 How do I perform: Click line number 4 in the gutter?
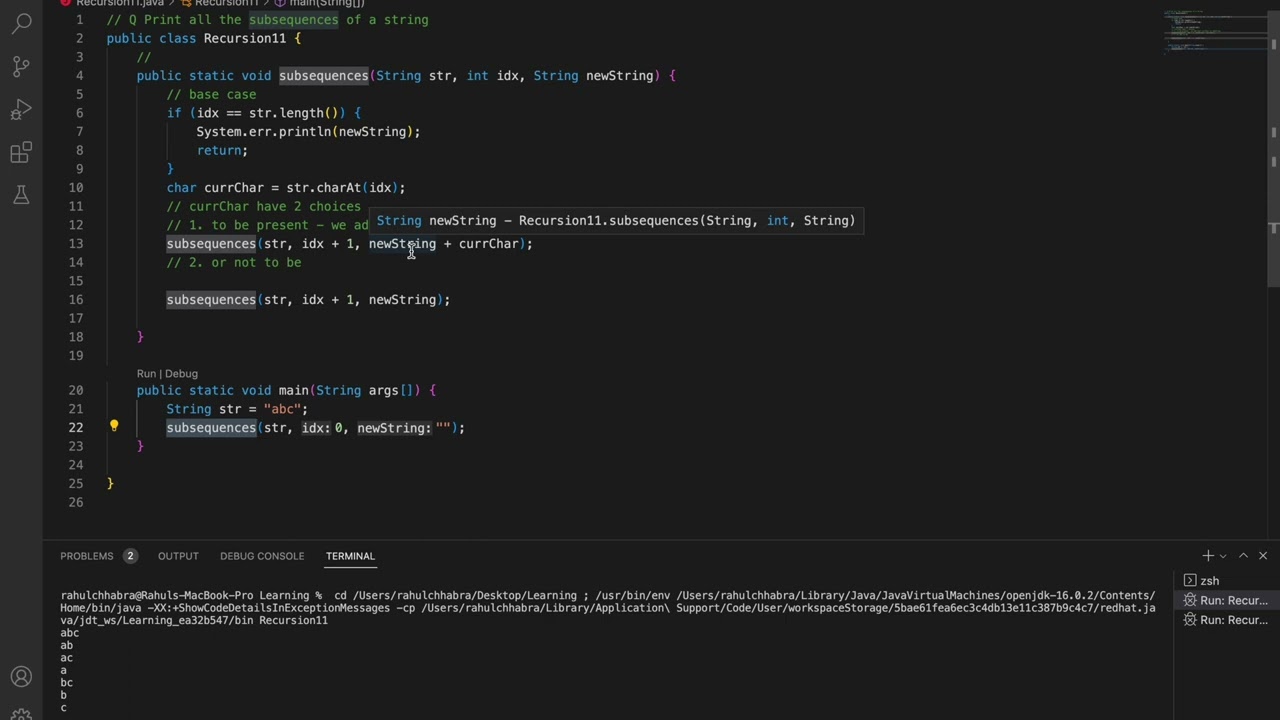click(x=80, y=76)
